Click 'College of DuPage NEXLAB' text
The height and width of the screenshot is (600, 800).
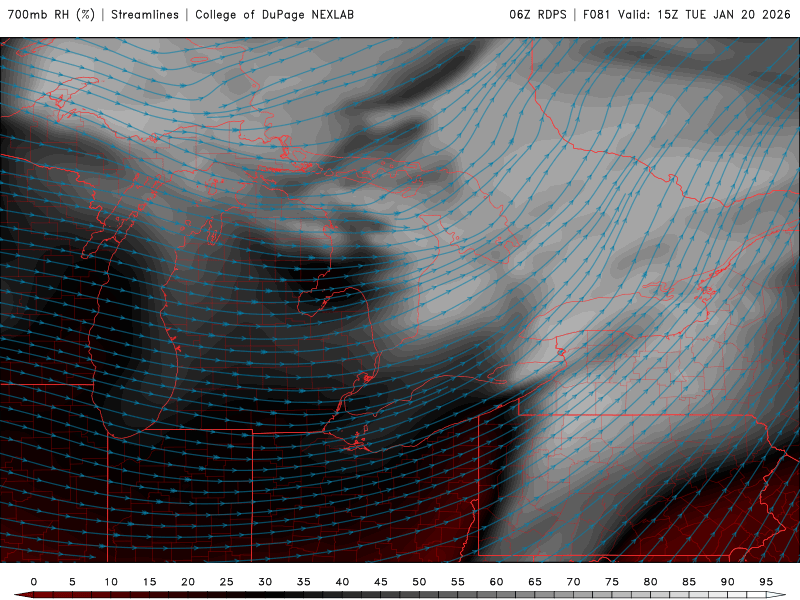point(274,14)
